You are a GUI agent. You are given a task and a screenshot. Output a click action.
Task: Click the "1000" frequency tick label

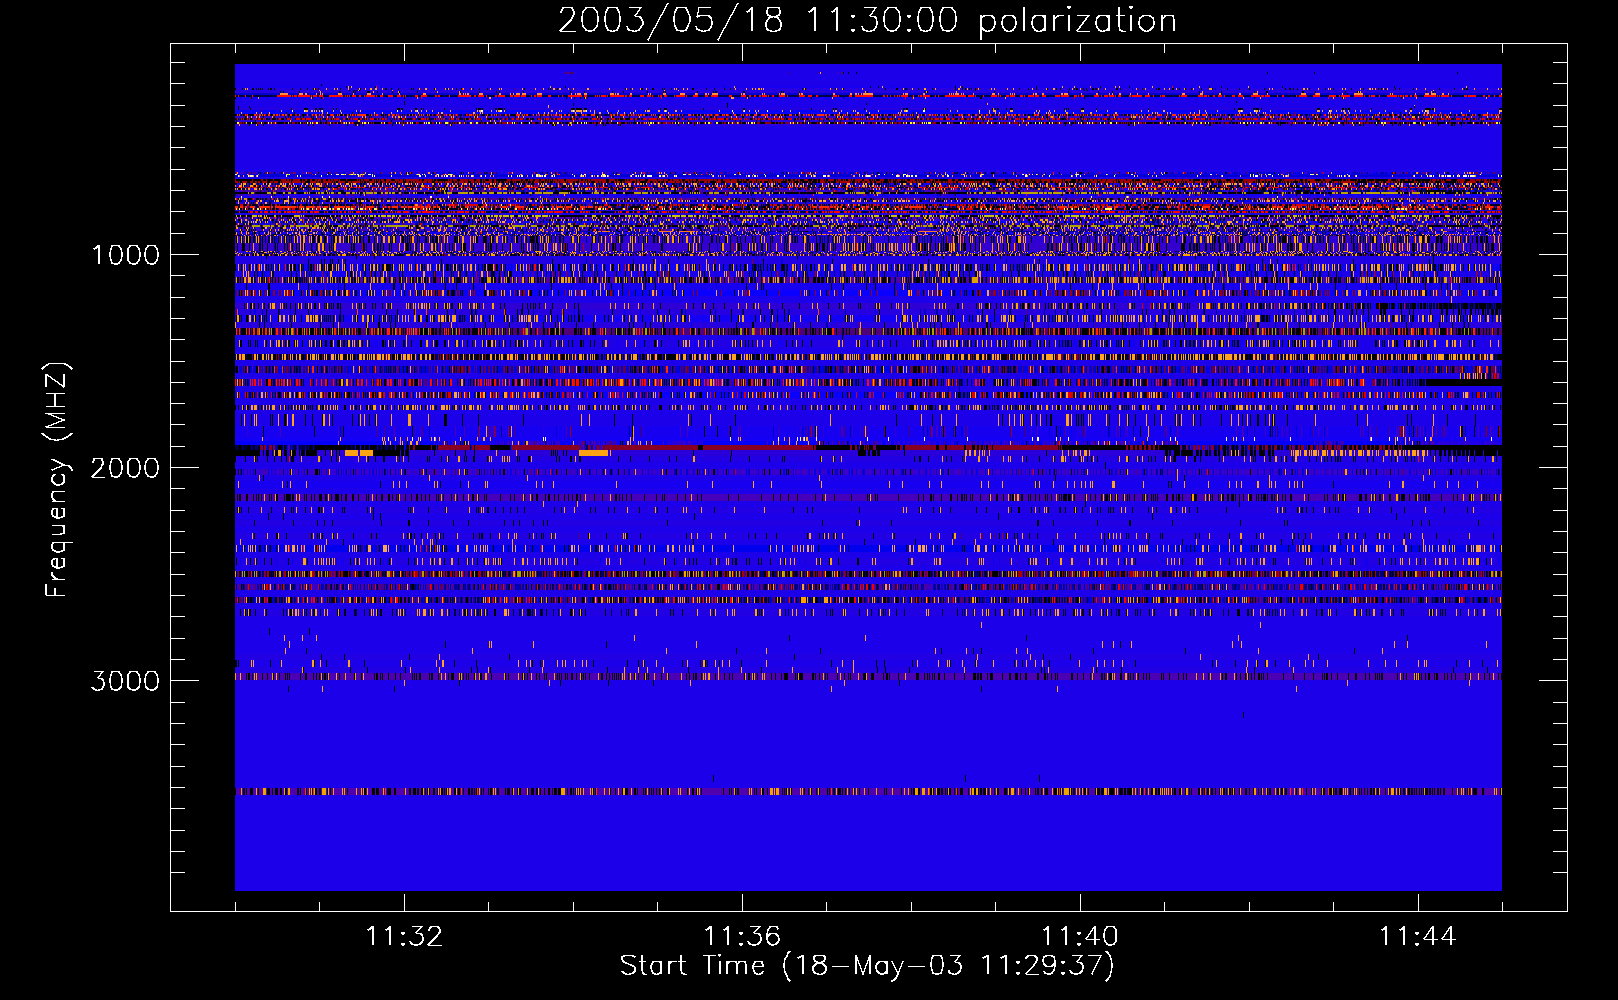(125, 255)
